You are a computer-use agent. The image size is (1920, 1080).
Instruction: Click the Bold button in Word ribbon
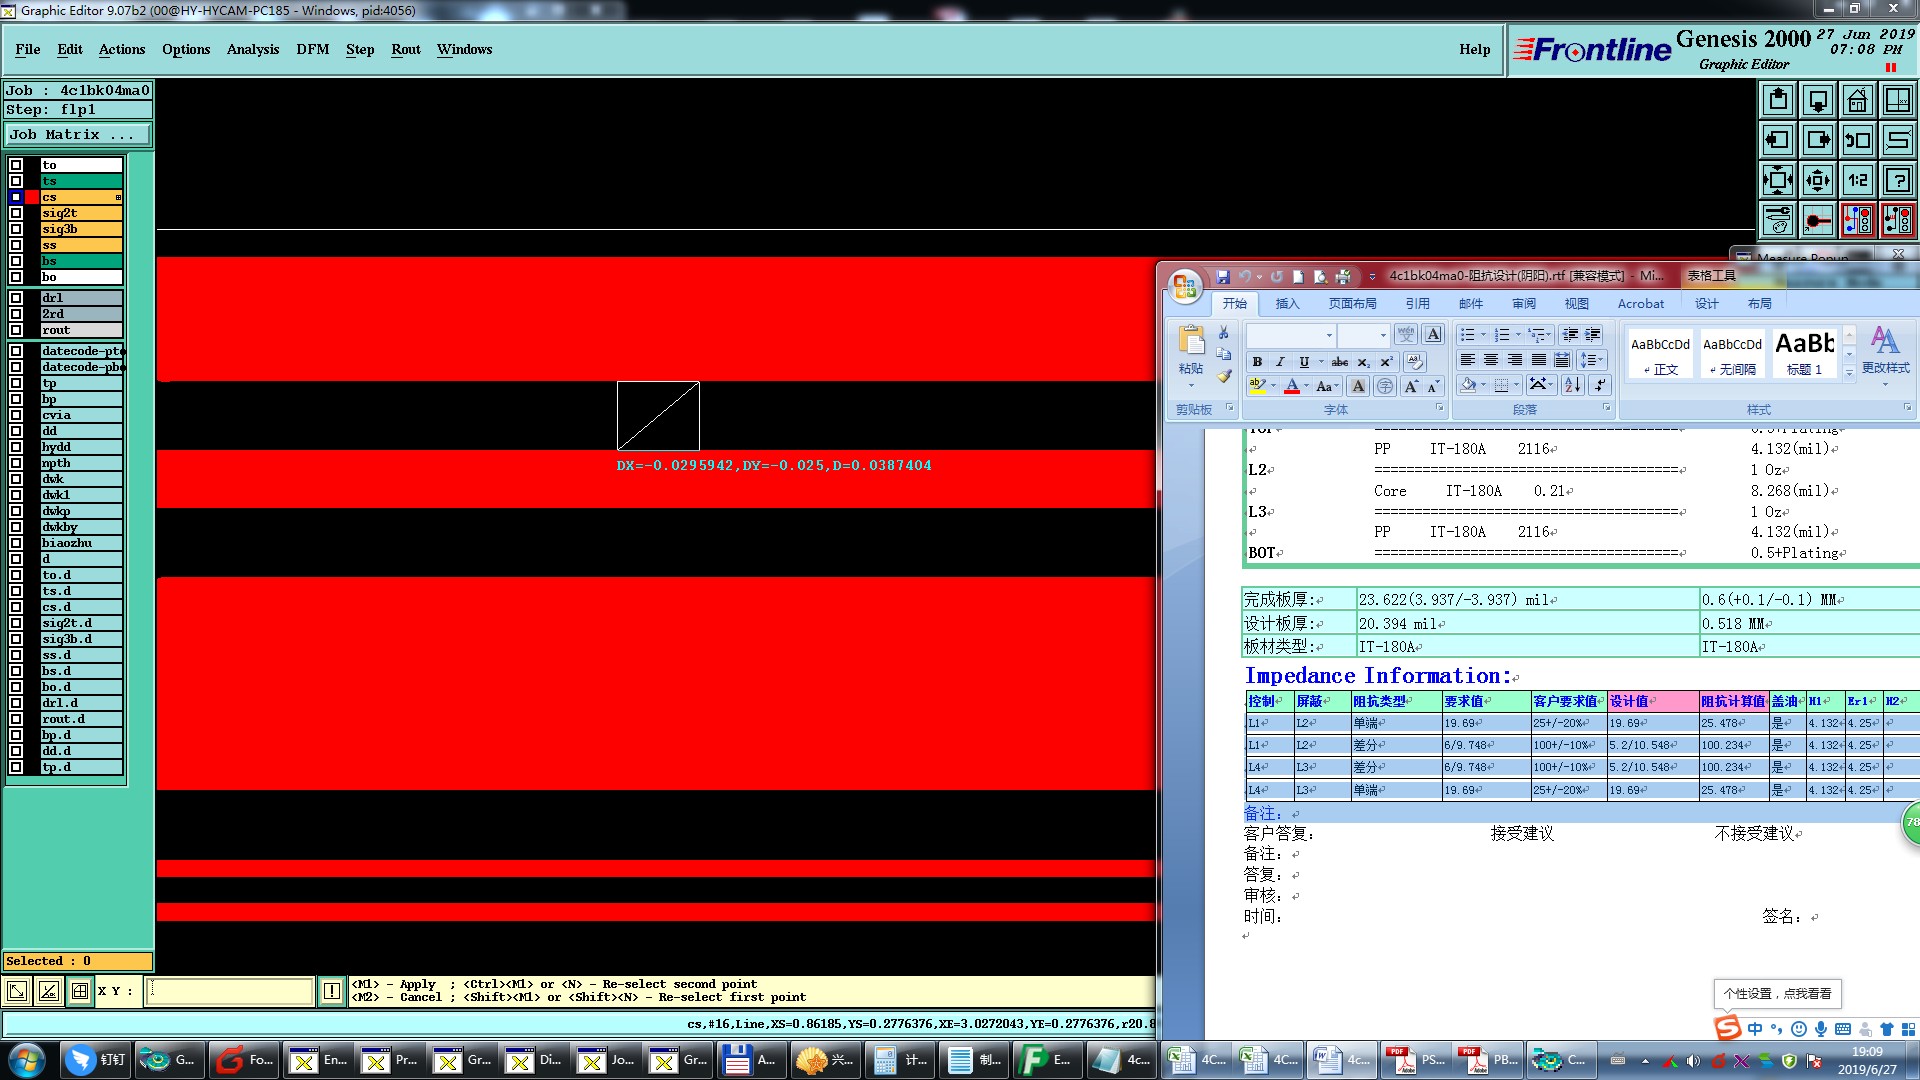point(1257,362)
